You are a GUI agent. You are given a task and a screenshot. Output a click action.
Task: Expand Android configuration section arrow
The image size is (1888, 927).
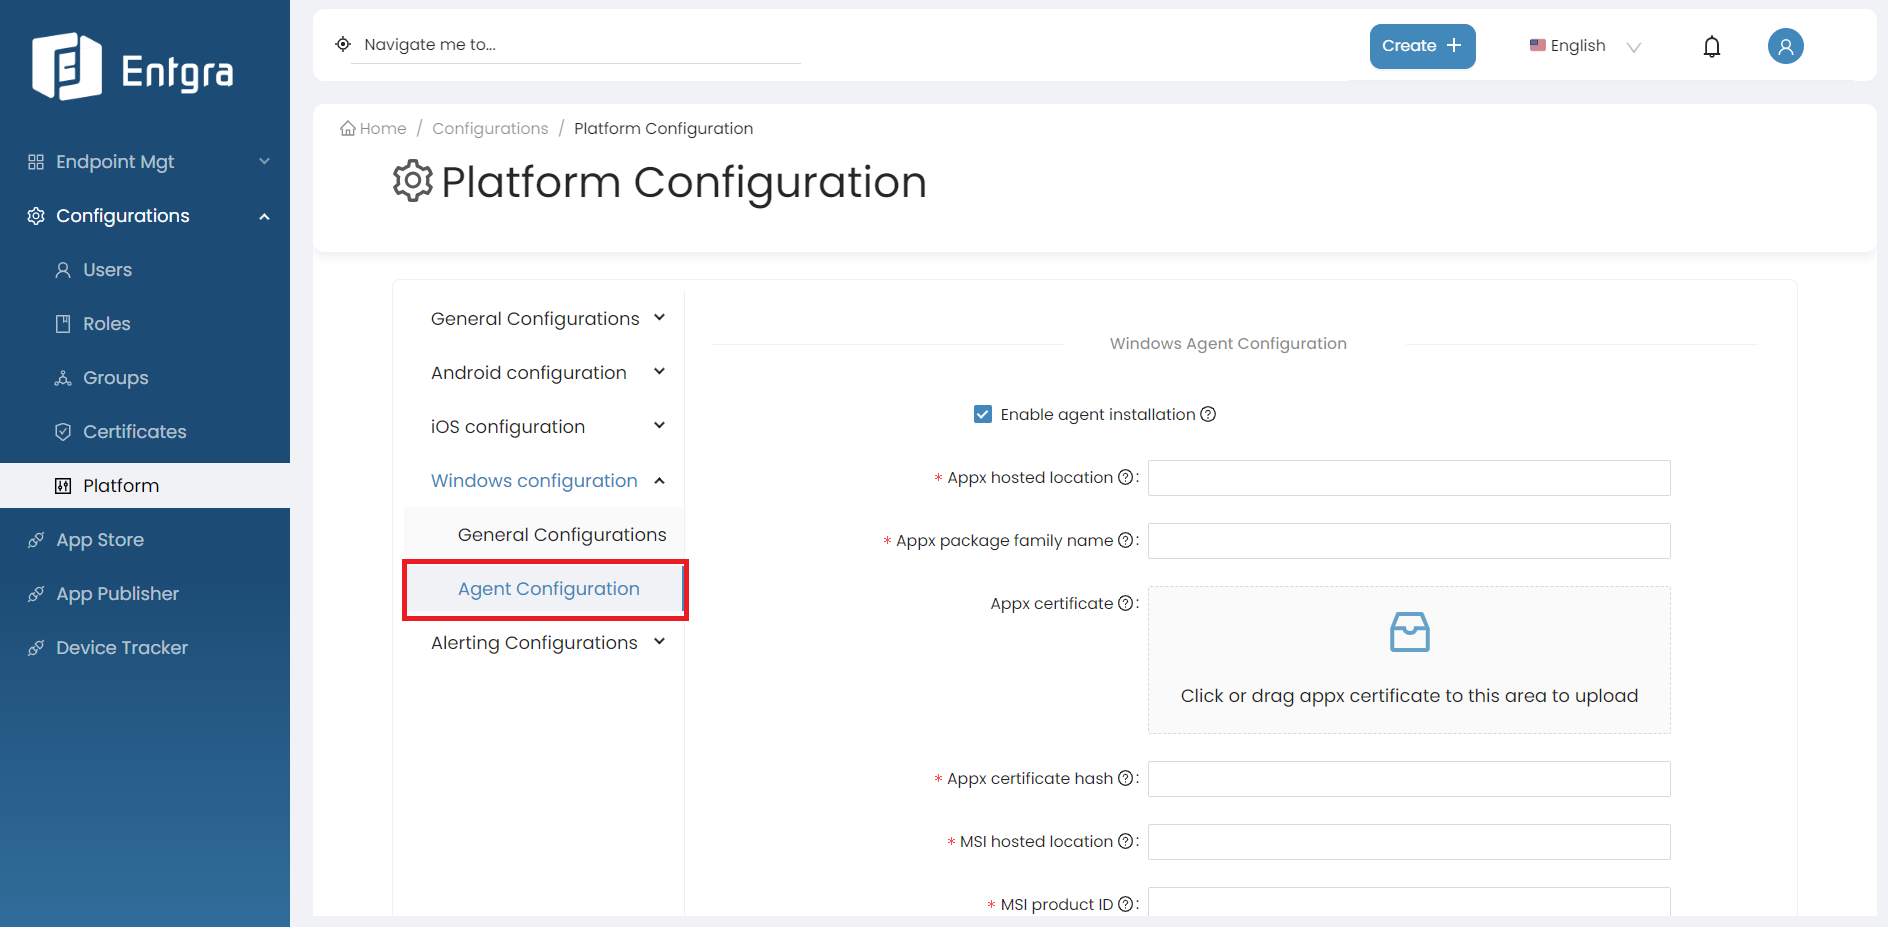[660, 372]
